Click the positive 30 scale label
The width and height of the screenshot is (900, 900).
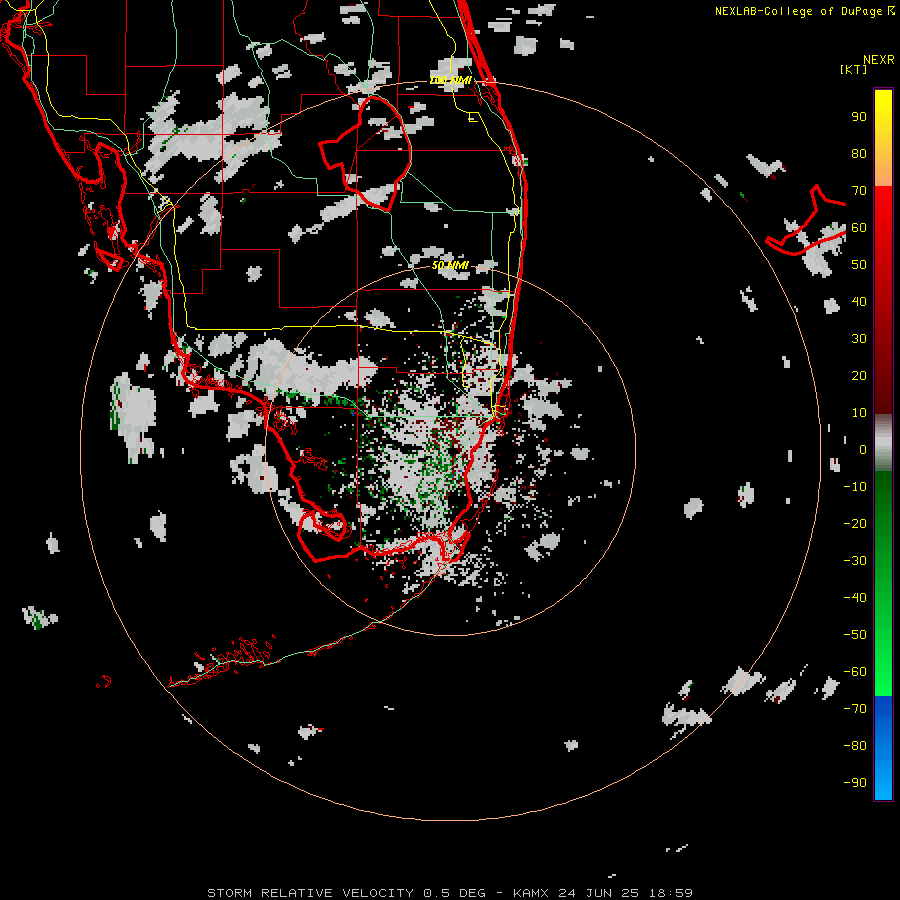(x=859, y=339)
